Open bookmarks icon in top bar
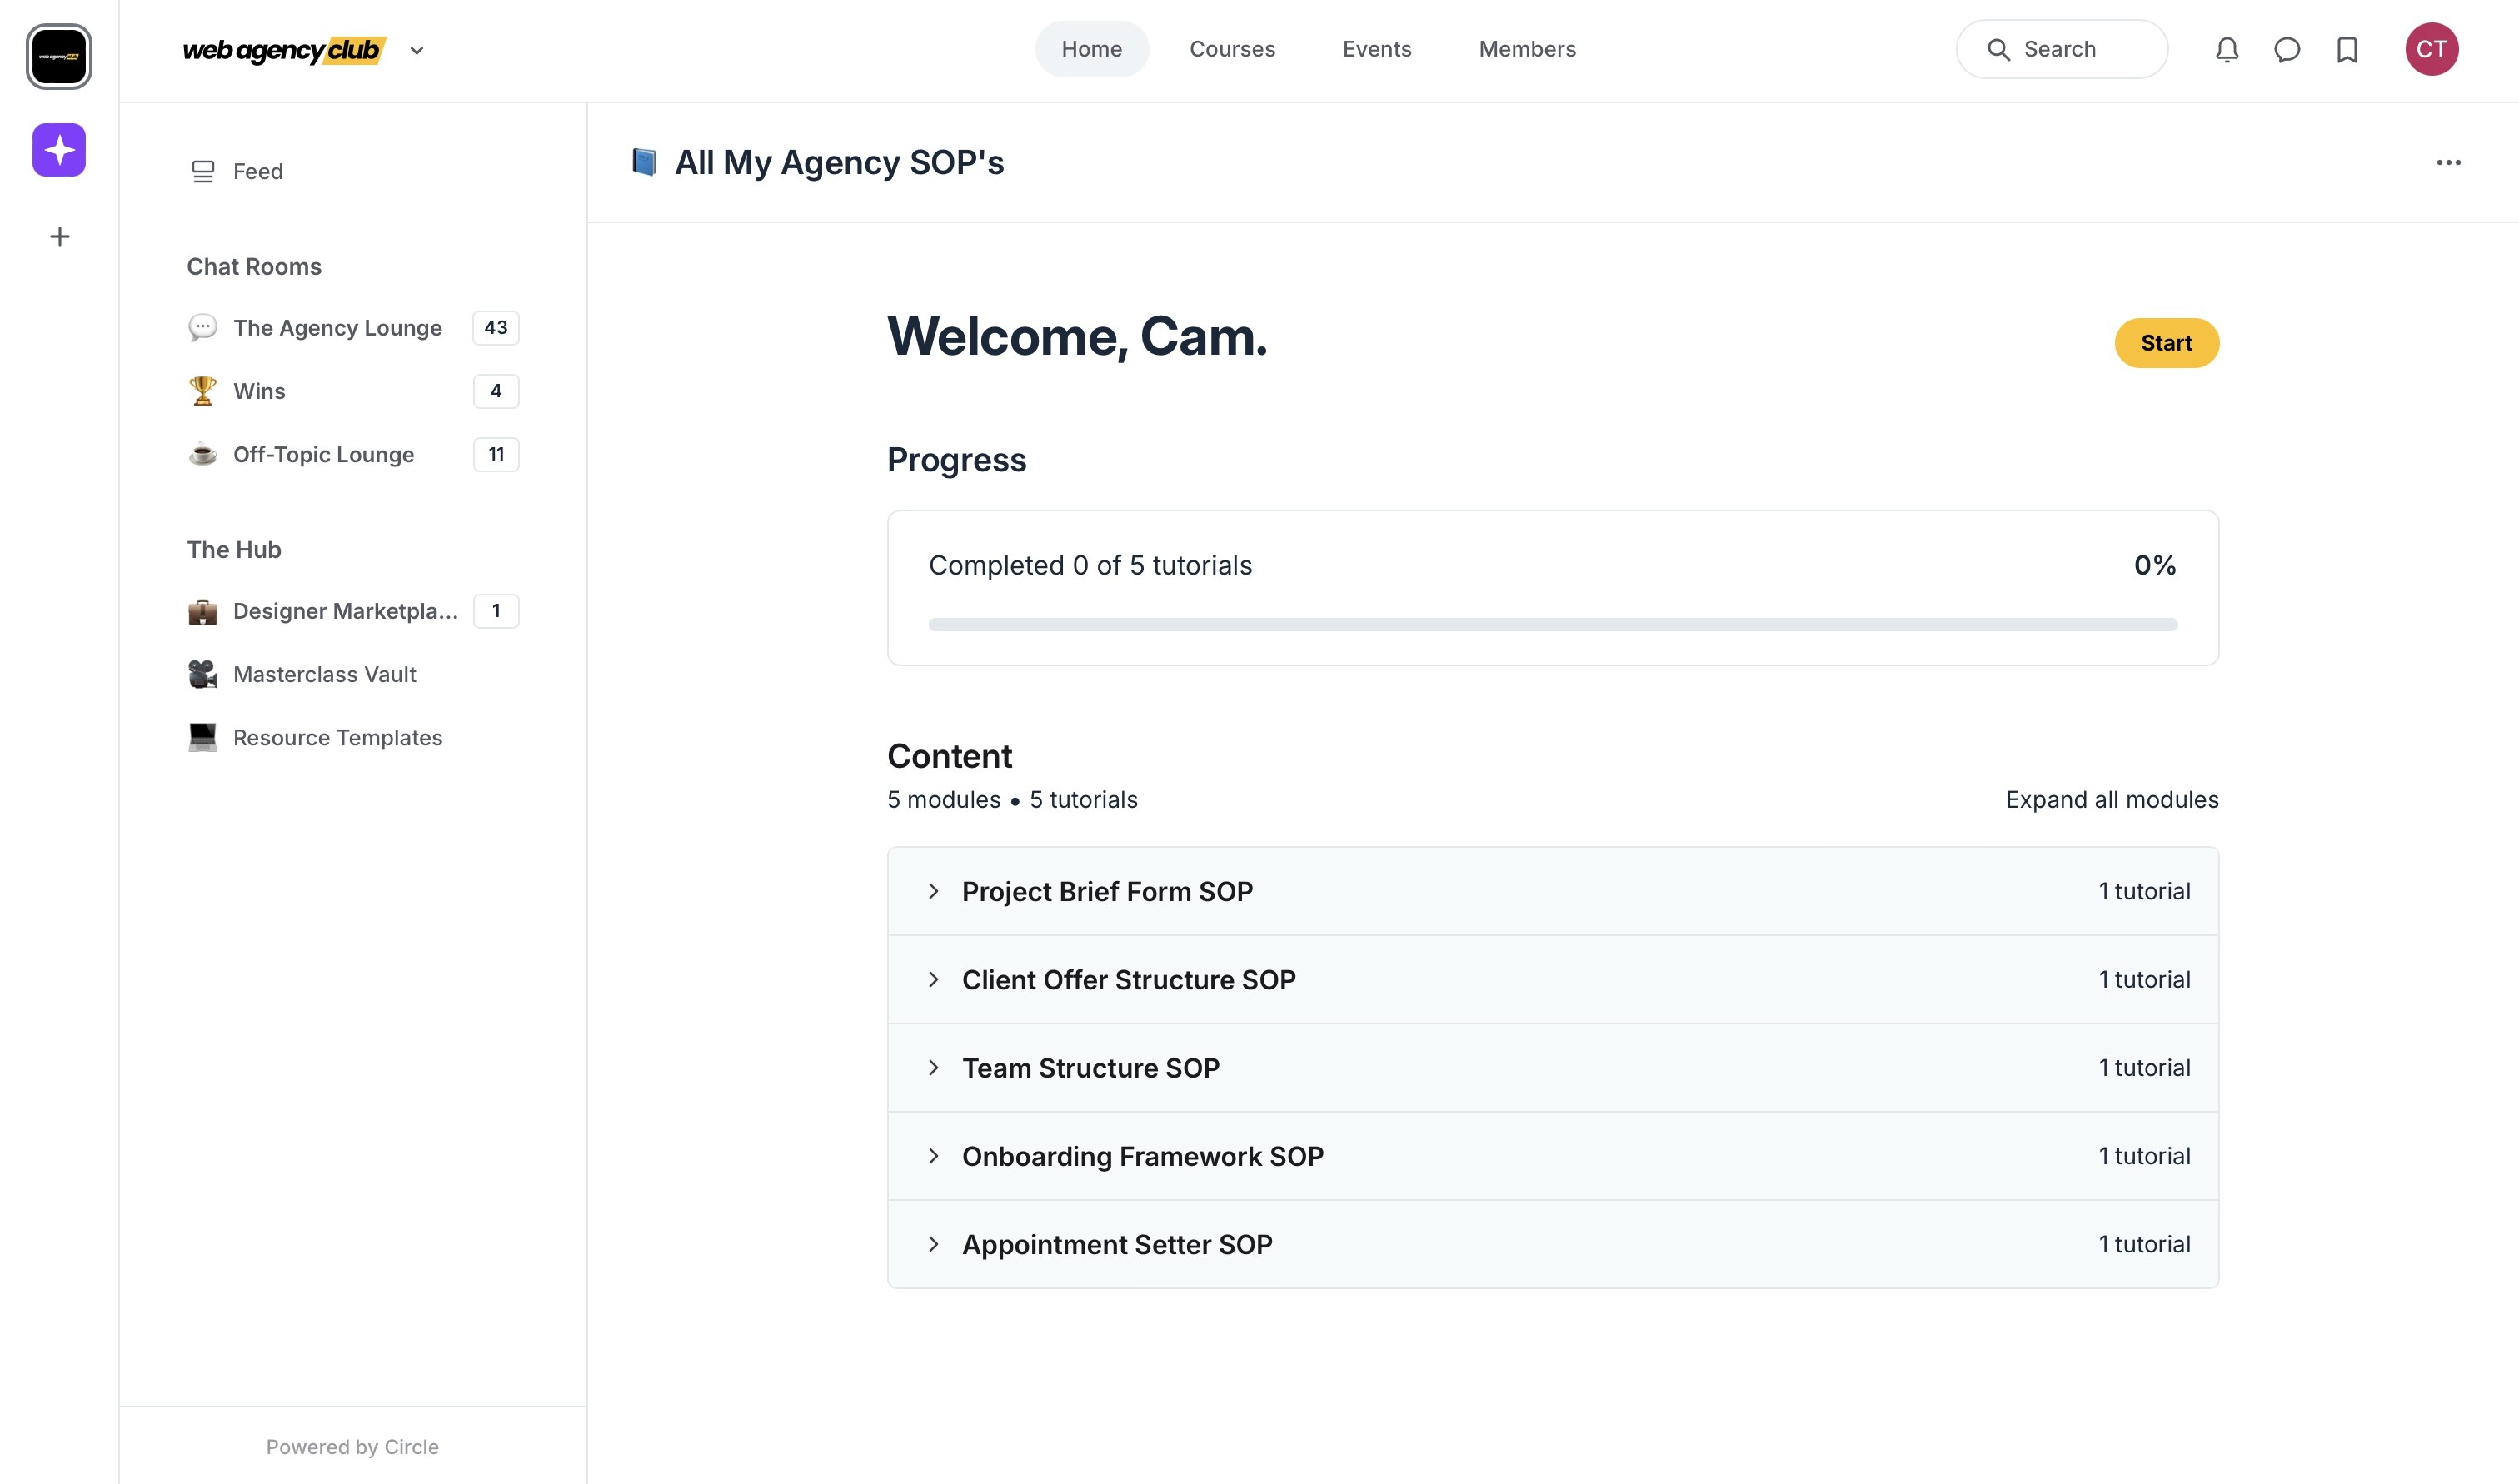 tap(2347, 50)
